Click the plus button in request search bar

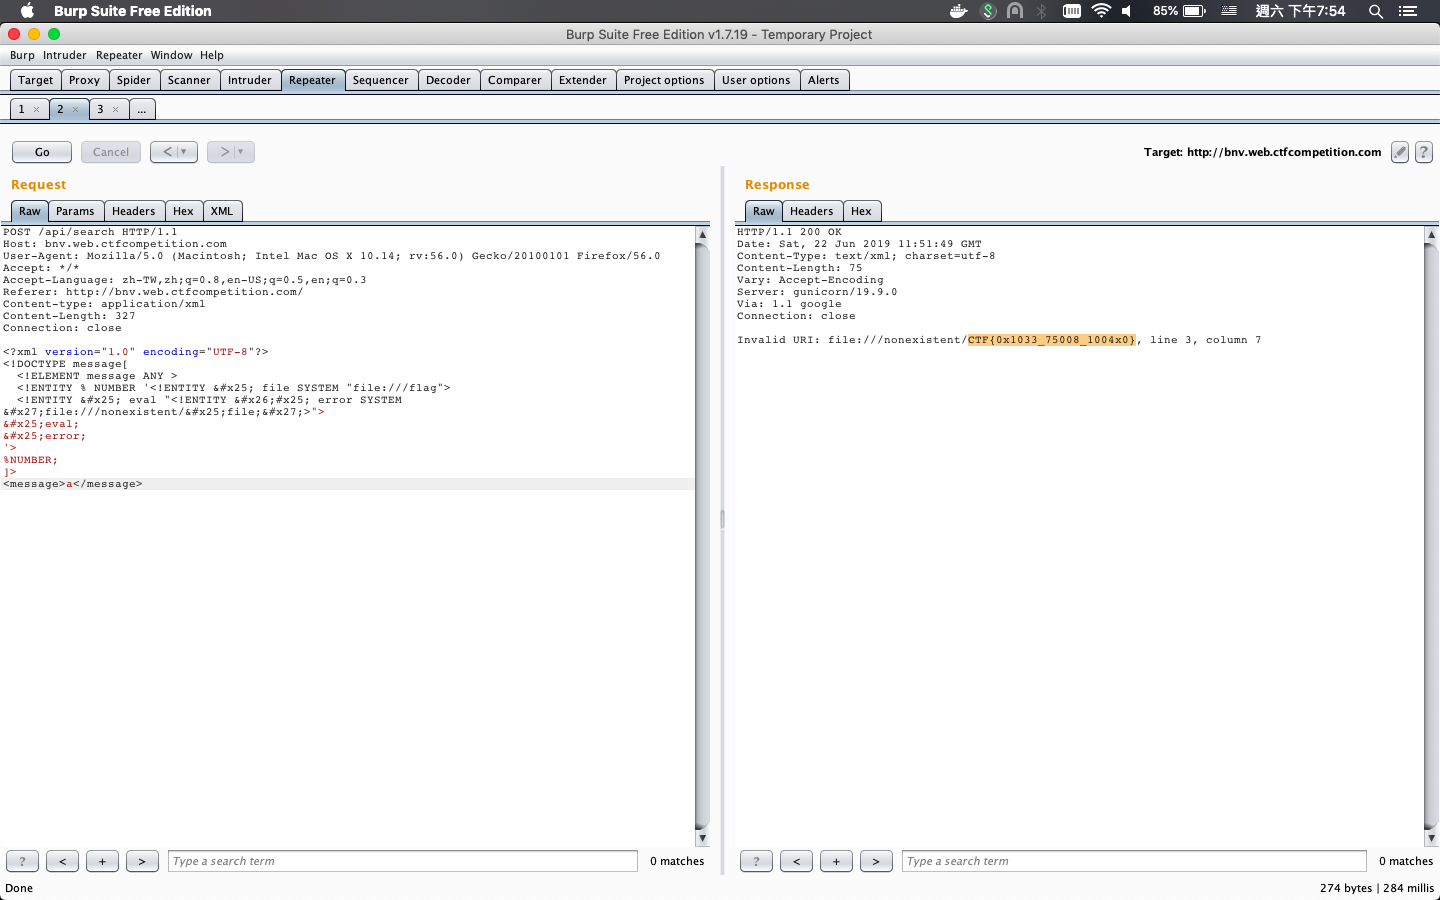click(x=102, y=861)
